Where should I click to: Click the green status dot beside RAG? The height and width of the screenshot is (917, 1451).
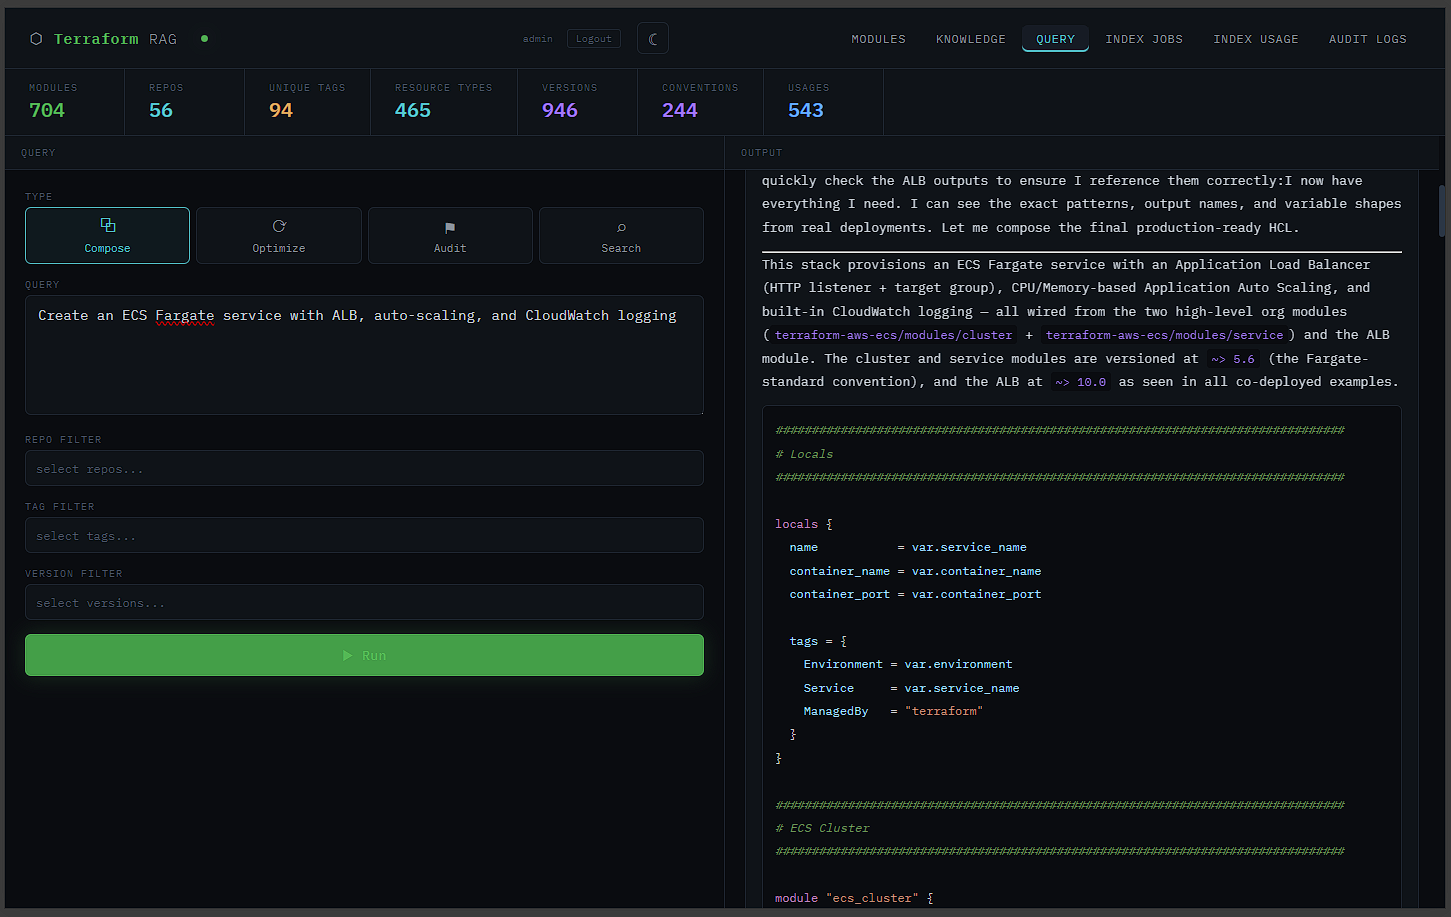[204, 39]
